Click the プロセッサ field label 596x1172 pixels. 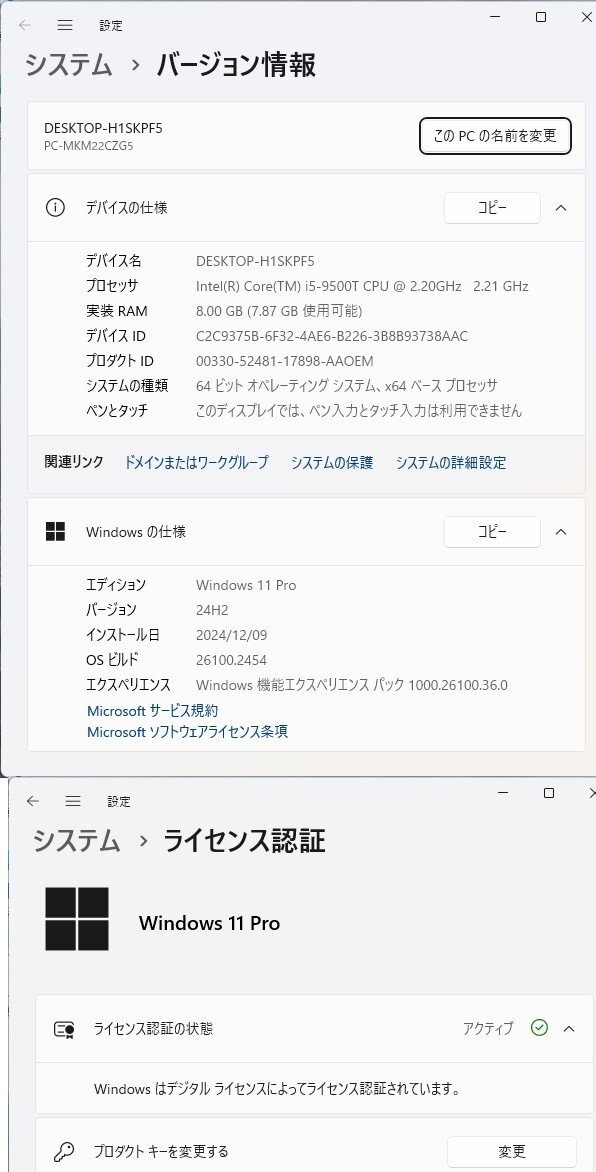[x=112, y=286]
